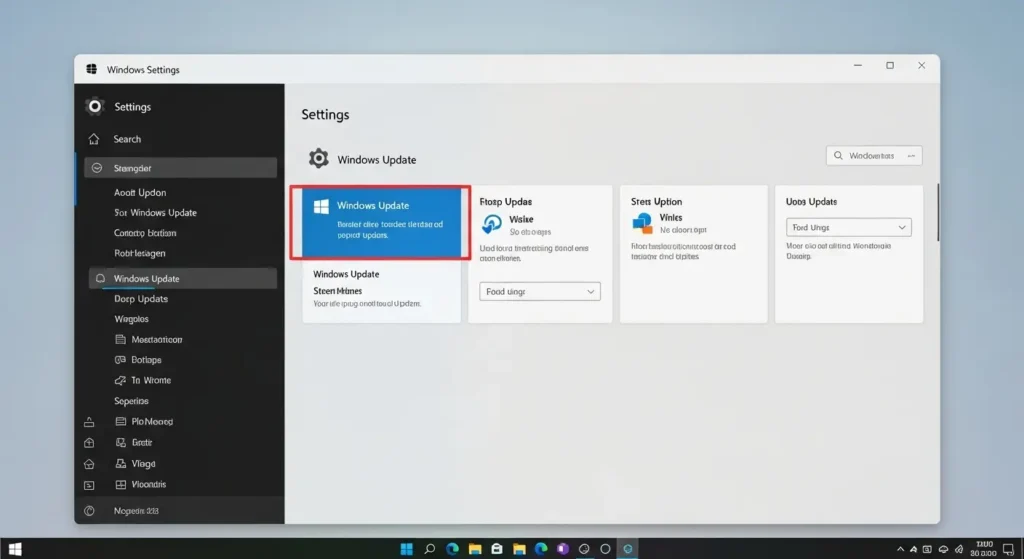Click the icon directly before Grotir
This screenshot has width=1024, height=559.
[120, 443]
